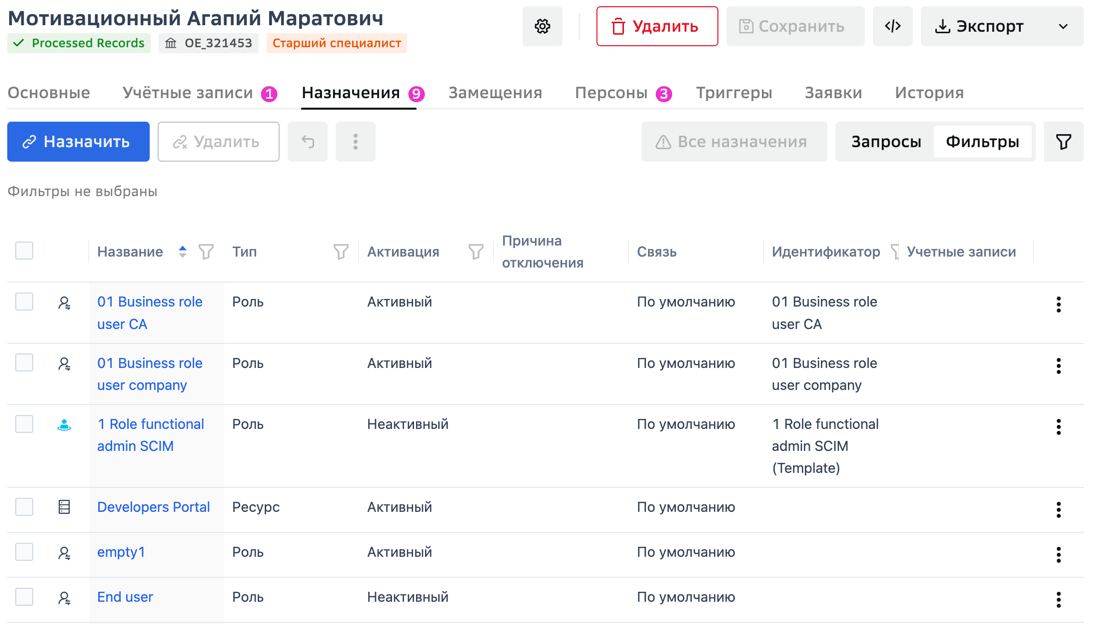Switch to the Основные tab

(49, 93)
